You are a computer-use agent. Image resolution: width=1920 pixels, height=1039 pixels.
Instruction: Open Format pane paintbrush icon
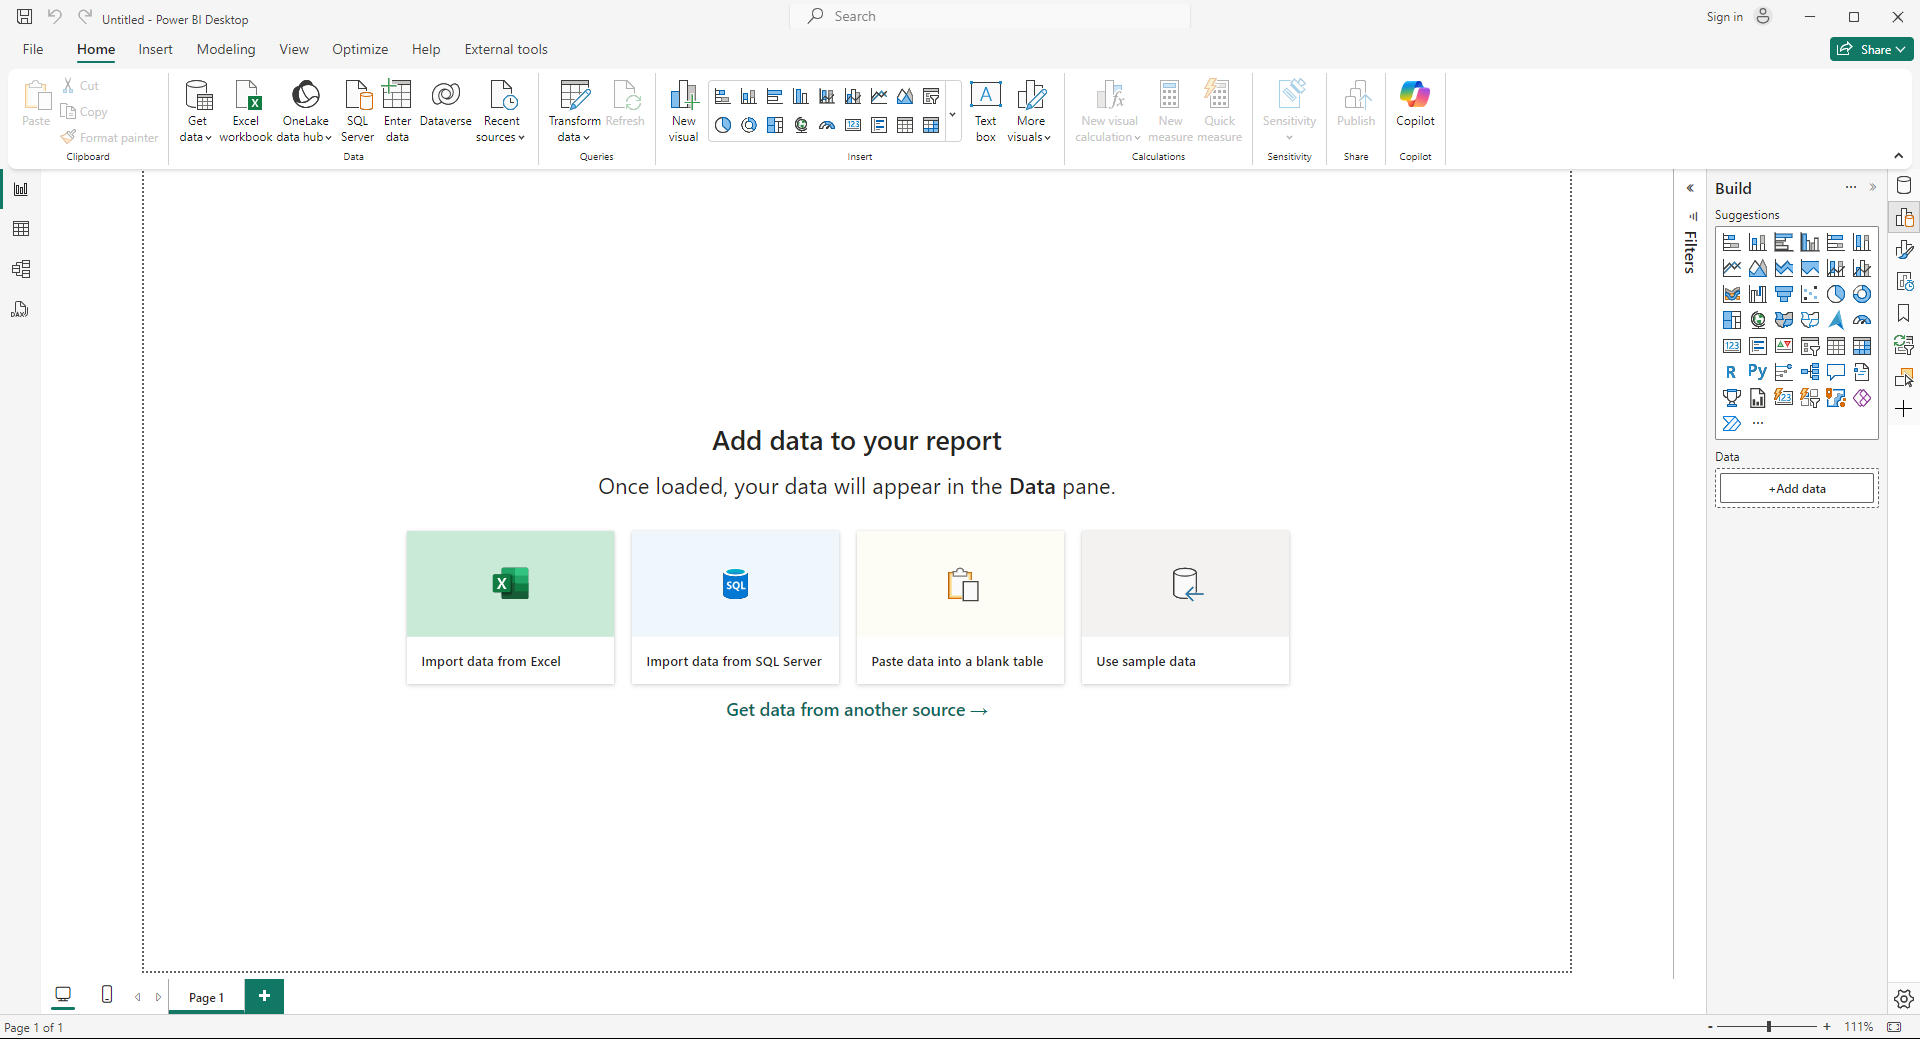pyautogui.click(x=1904, y=250)
